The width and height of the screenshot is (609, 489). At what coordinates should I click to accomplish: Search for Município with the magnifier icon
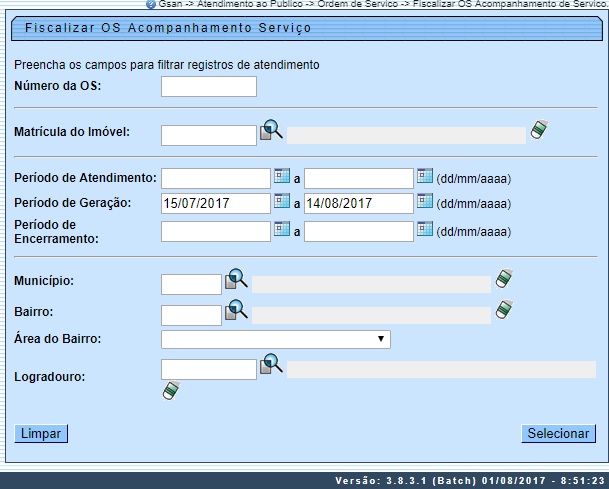click(x=236, y=278)
